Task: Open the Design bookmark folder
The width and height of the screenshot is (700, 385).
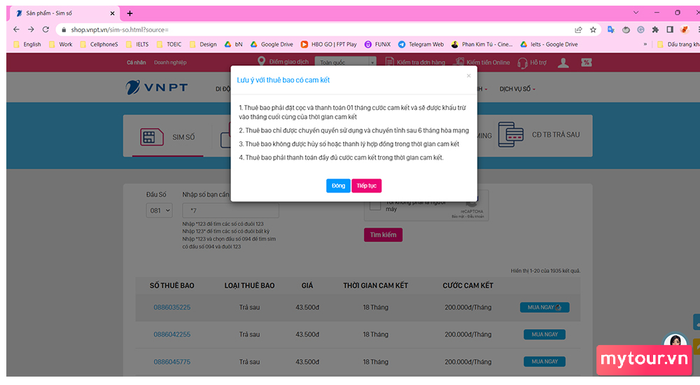Action: pyautogui.click(x=203, y=44)
